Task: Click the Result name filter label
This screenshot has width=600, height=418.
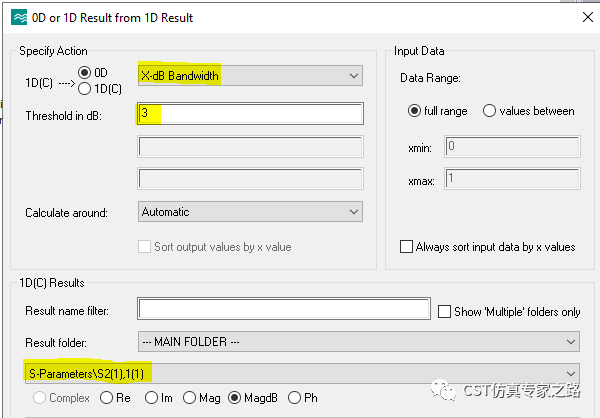Action: [x=67, y=311]
